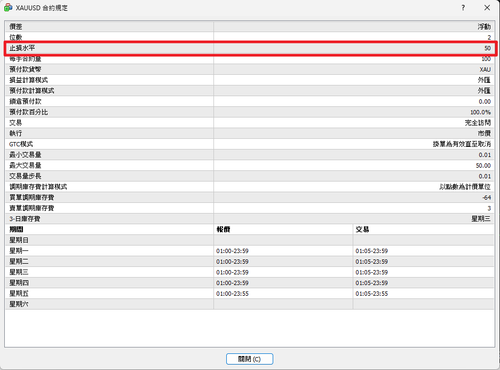The width and height of the screenshot is (500, 370).
Task: Click the 報價 column header
Action: [x=223, y=229]
